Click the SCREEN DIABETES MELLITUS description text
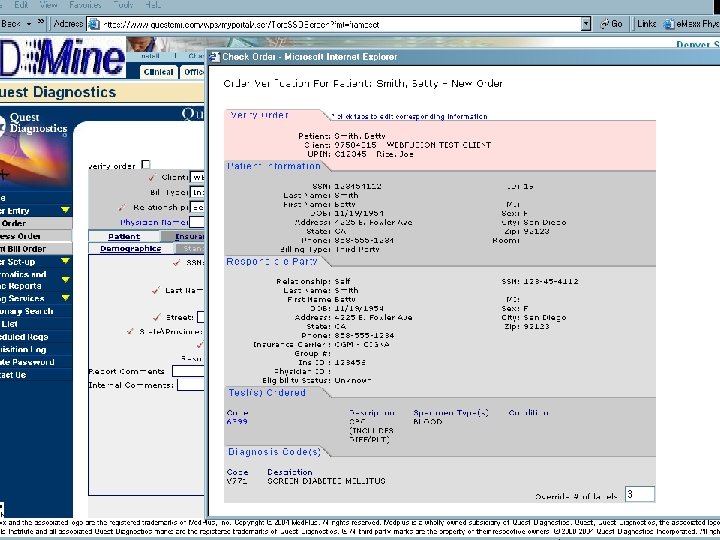Image resolution: width=720 pixels, height=540 pixels. (326, 481)
